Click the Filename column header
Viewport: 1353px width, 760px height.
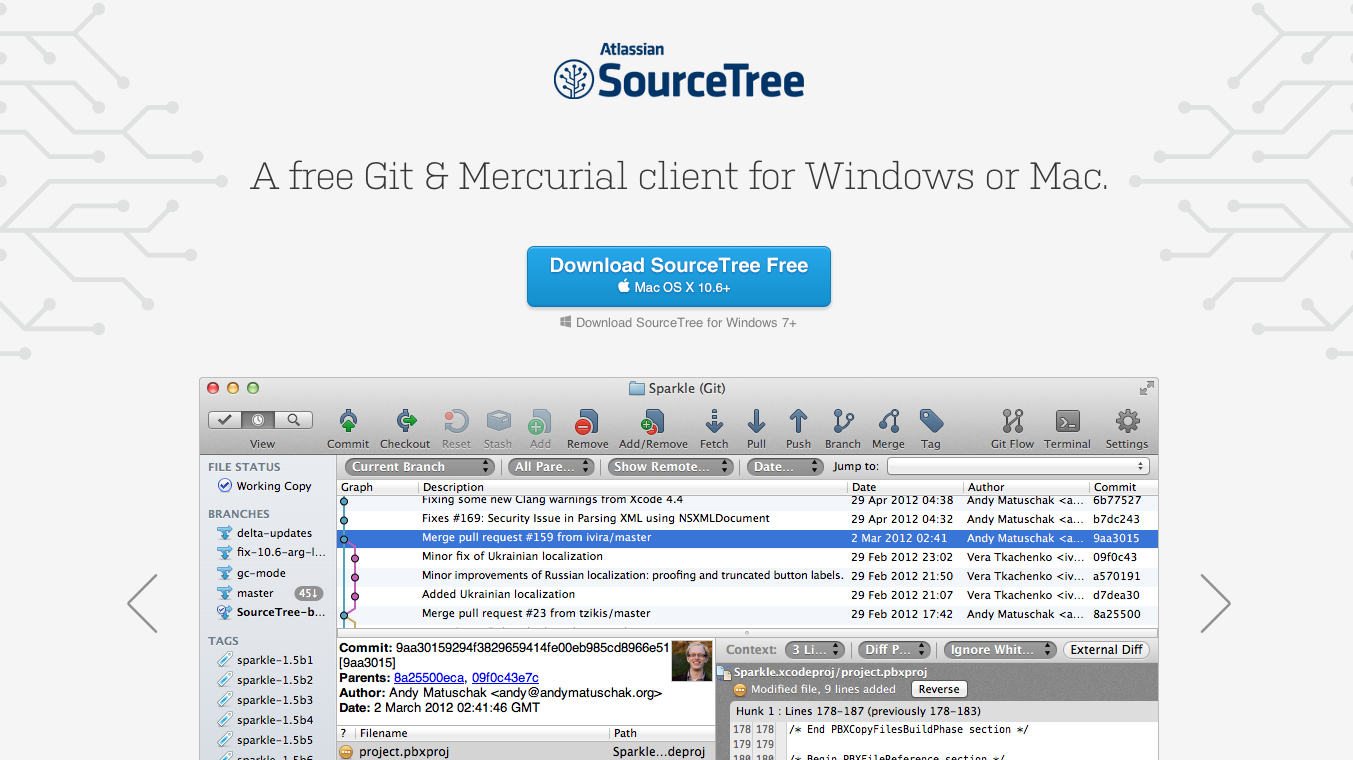(x=483, y=733)
